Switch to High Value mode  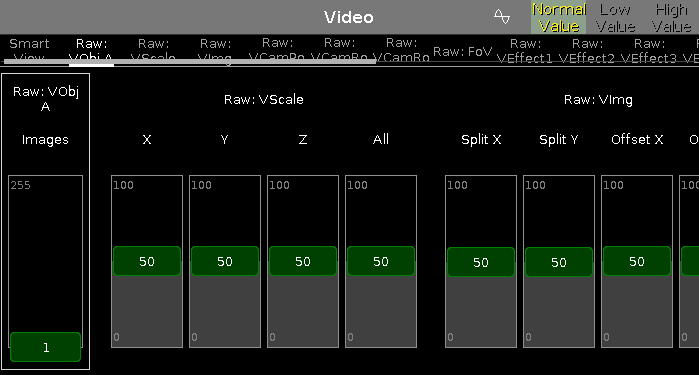671,17
